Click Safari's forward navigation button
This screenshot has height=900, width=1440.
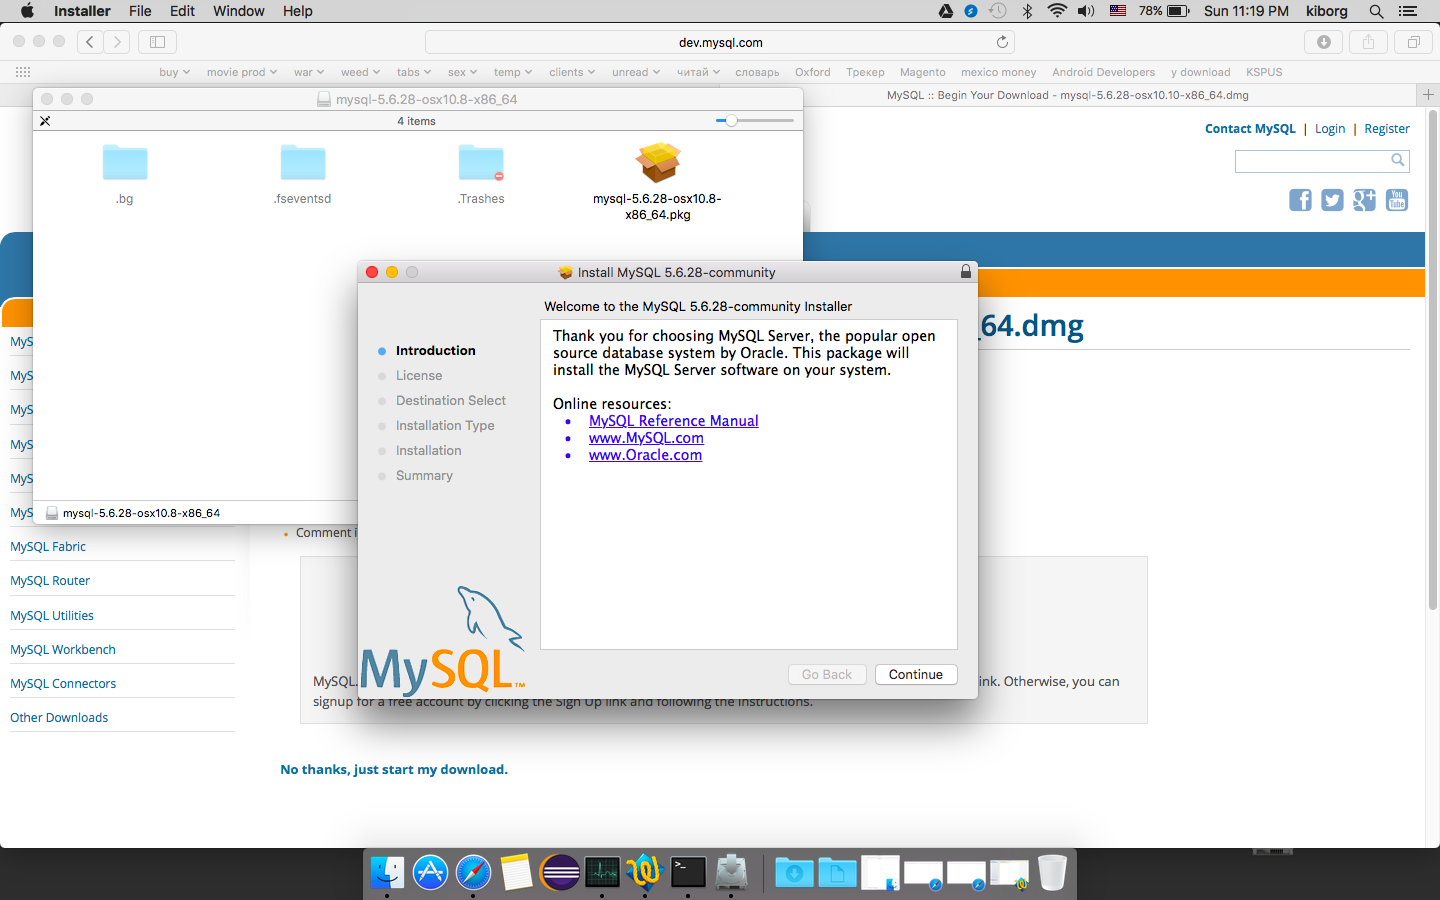(117, 42)
